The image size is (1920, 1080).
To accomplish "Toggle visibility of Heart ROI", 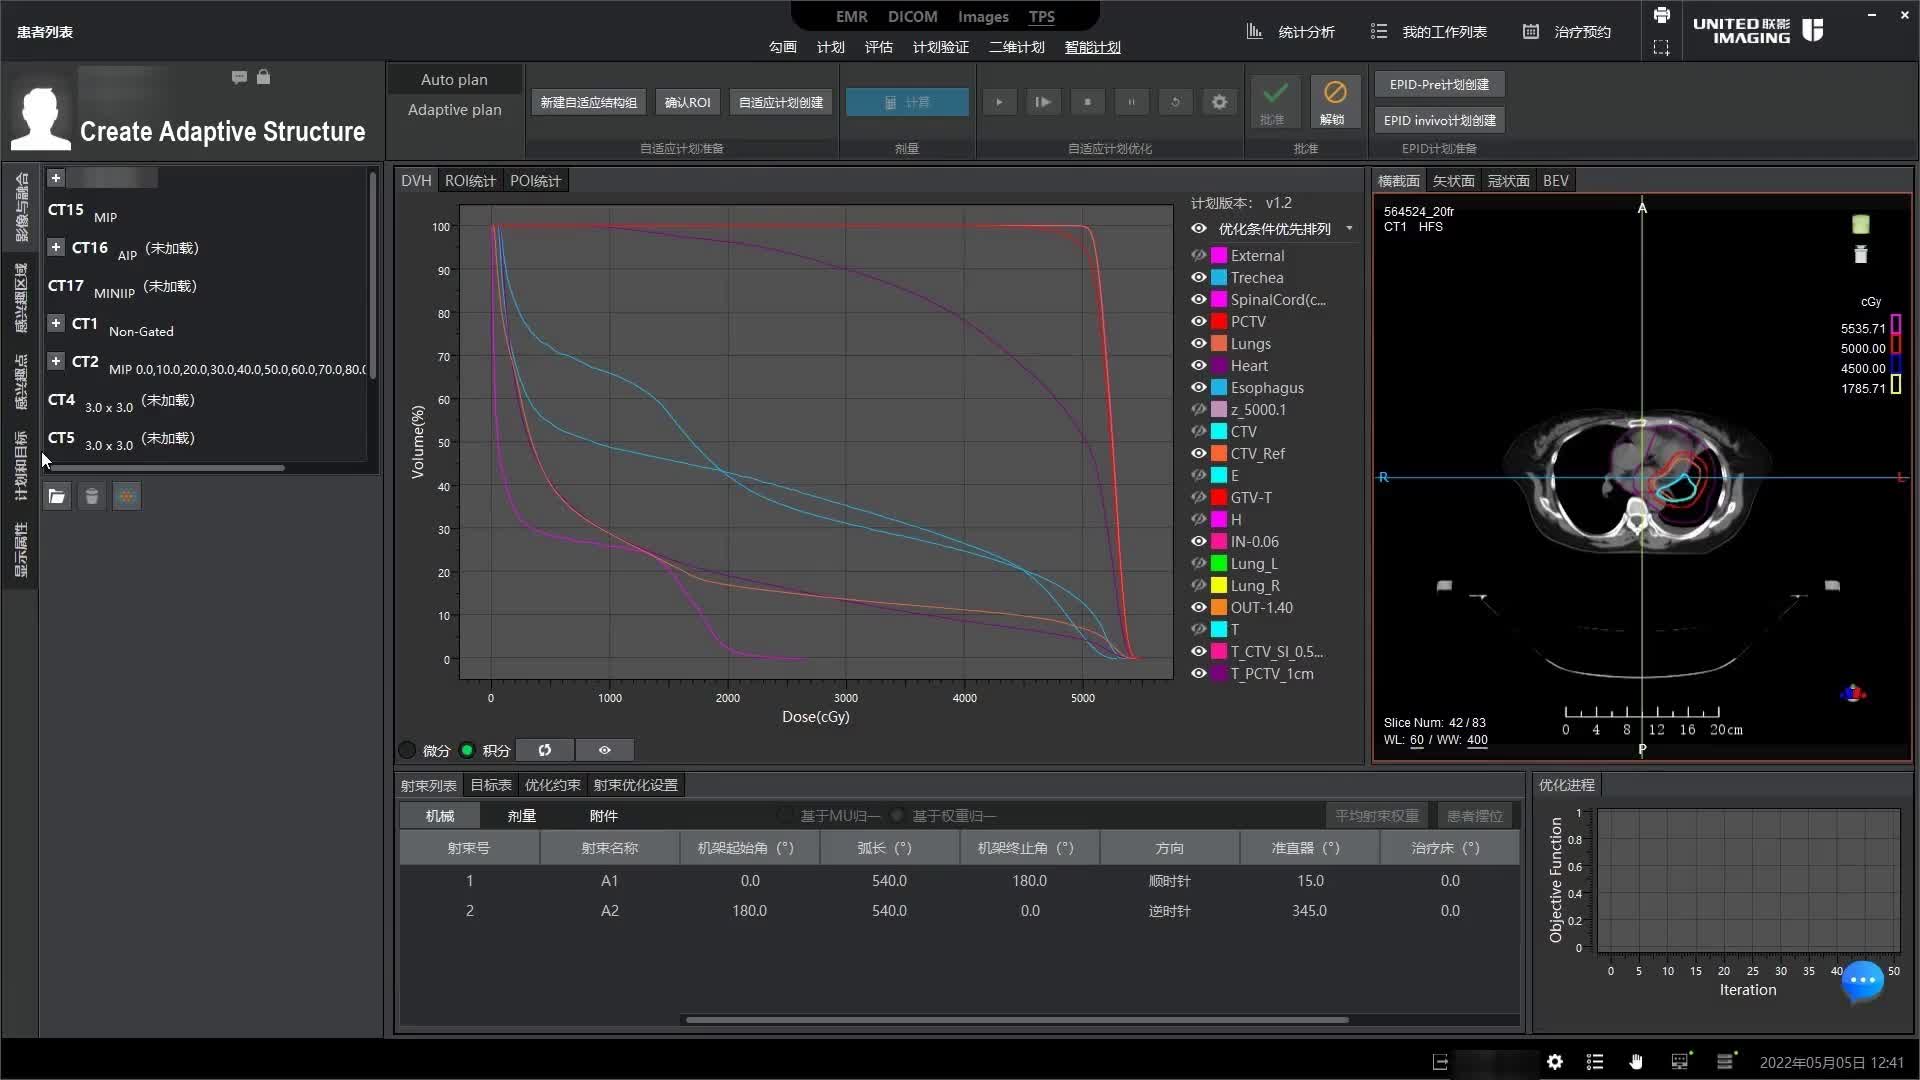I will point(1198,366).
